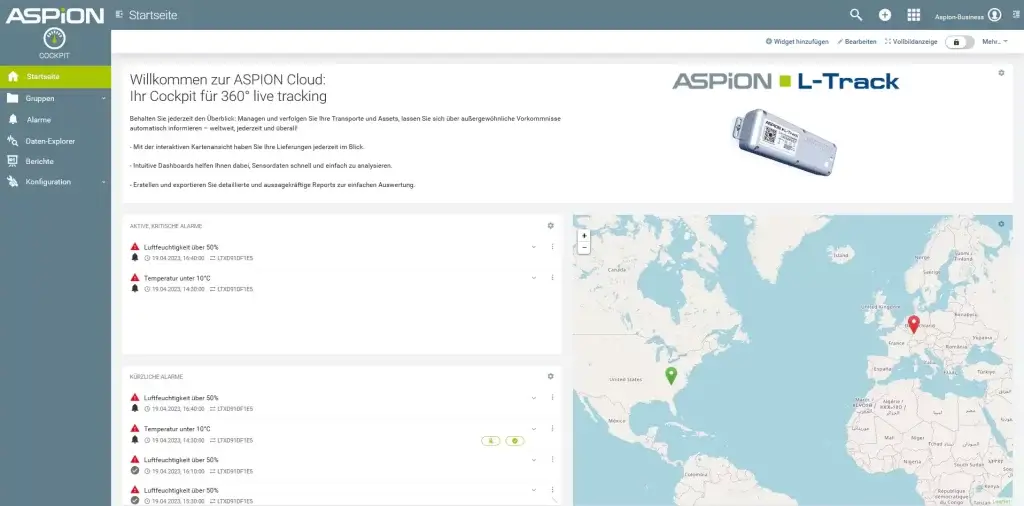Open the Aspion-Business user account icon
Screen dimensions: 1024x506
pyautogui.click(x=994, y=15)
